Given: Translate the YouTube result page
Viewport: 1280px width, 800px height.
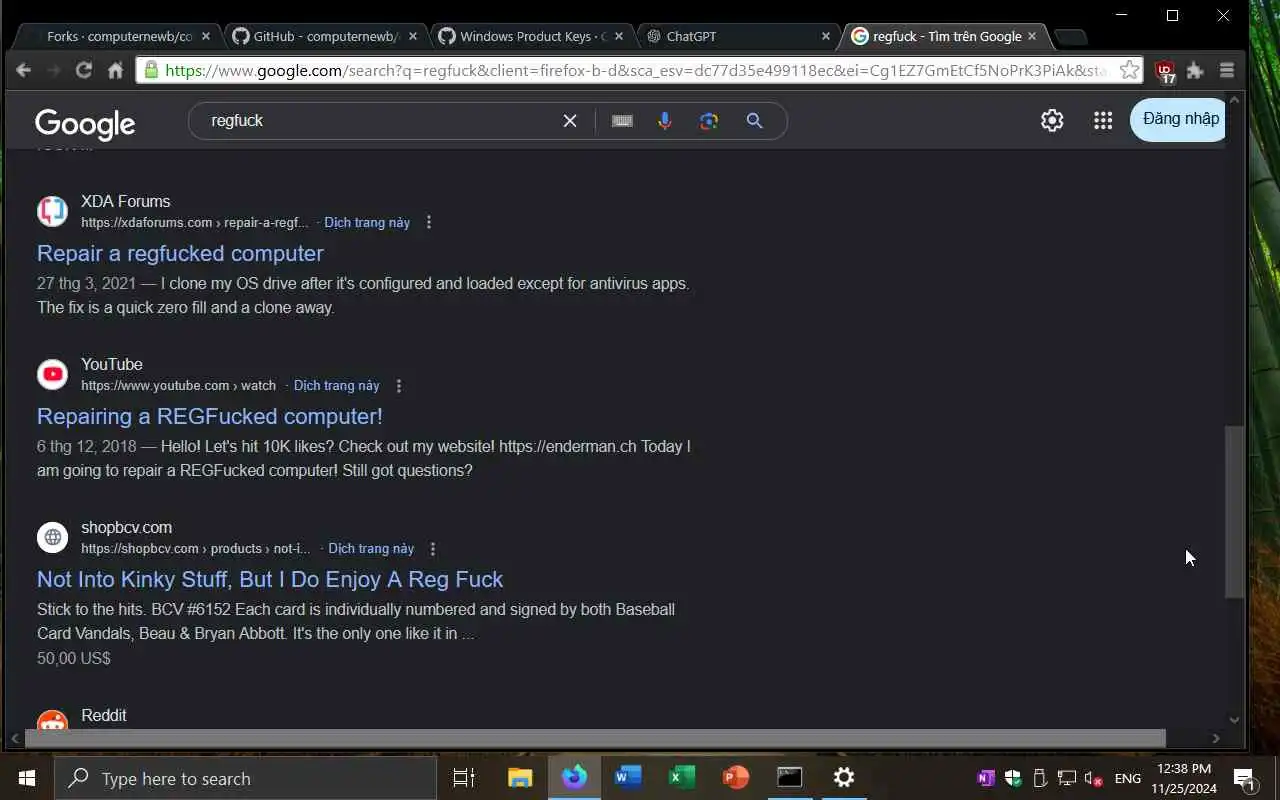Looking at the screenshot, I should click(337, 385).
